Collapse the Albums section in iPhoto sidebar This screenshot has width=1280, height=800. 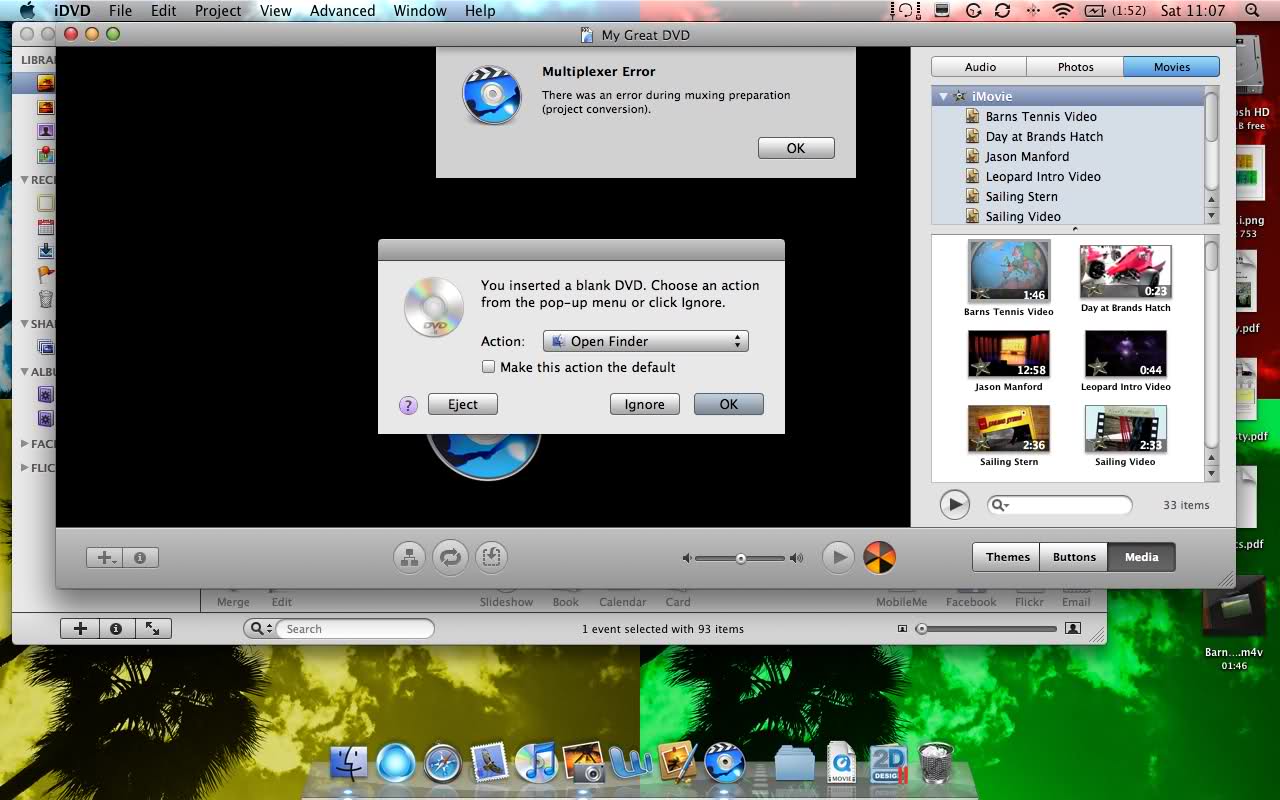(26, 372)
